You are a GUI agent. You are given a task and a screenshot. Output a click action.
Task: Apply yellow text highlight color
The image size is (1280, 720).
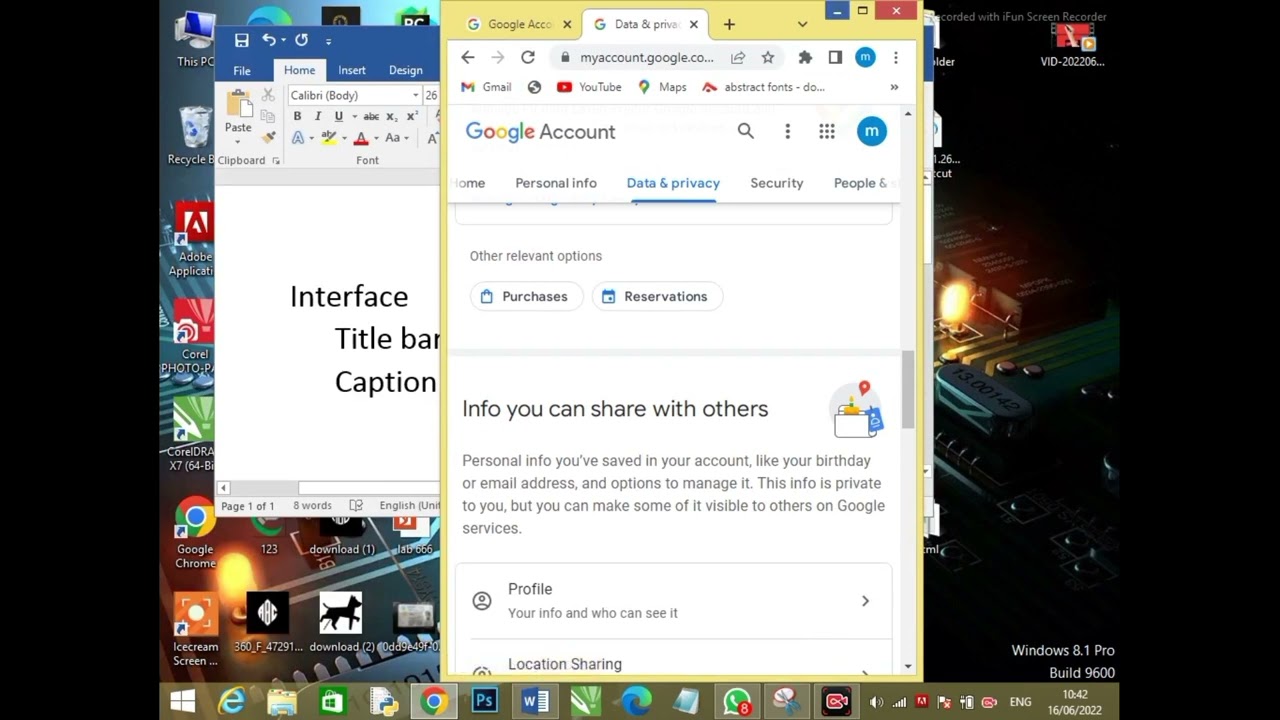(x=328, y=138)
